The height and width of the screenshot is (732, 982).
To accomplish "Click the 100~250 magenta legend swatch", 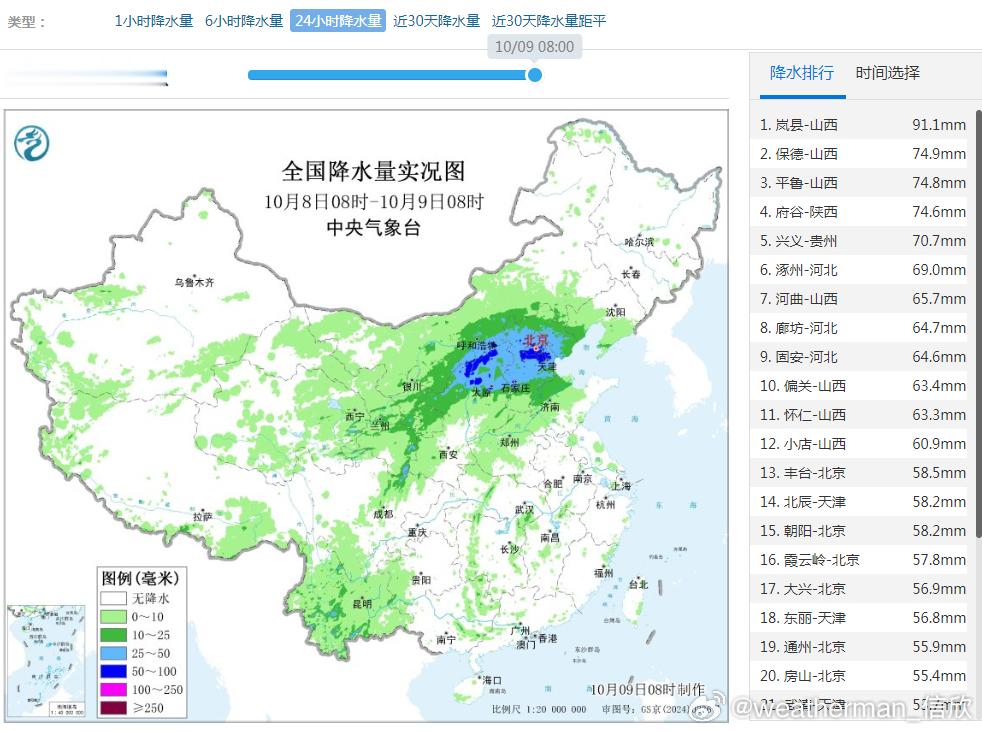I will (x=113, y=689).
